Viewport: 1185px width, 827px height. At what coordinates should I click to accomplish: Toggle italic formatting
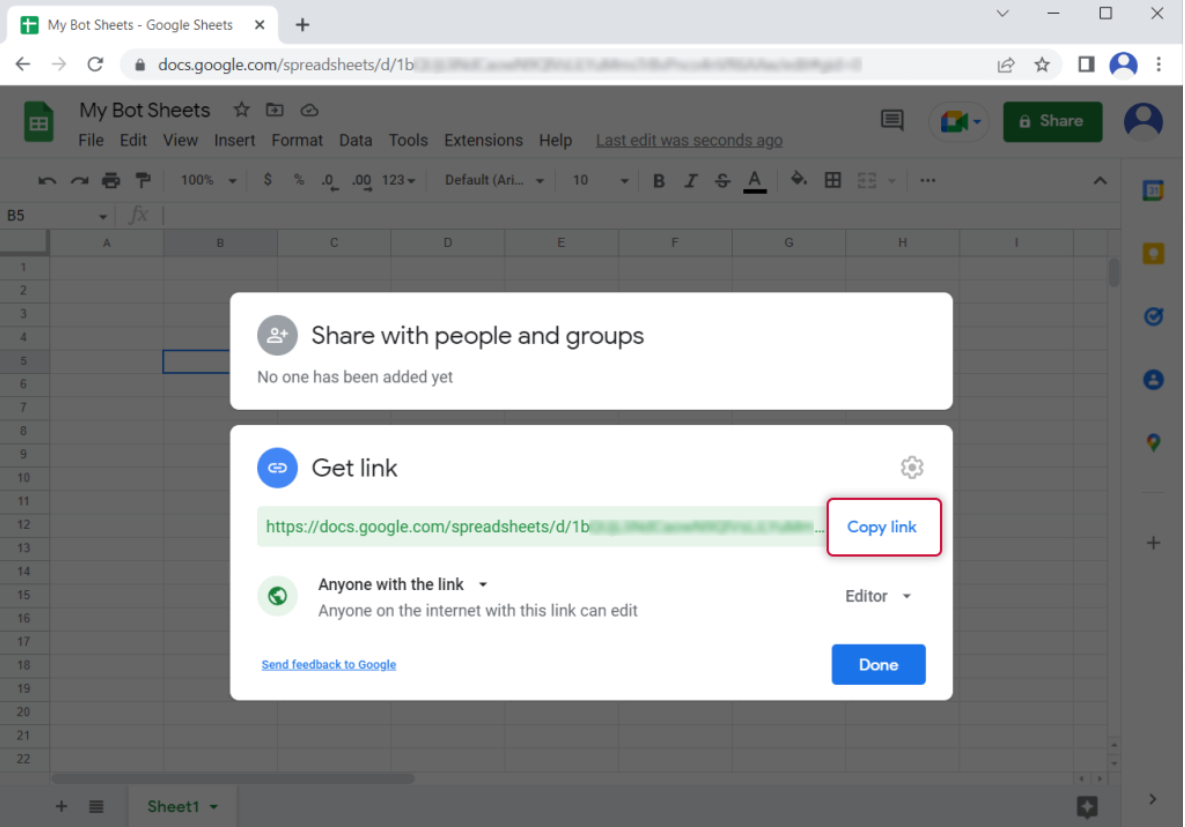[x=690, y=181]
